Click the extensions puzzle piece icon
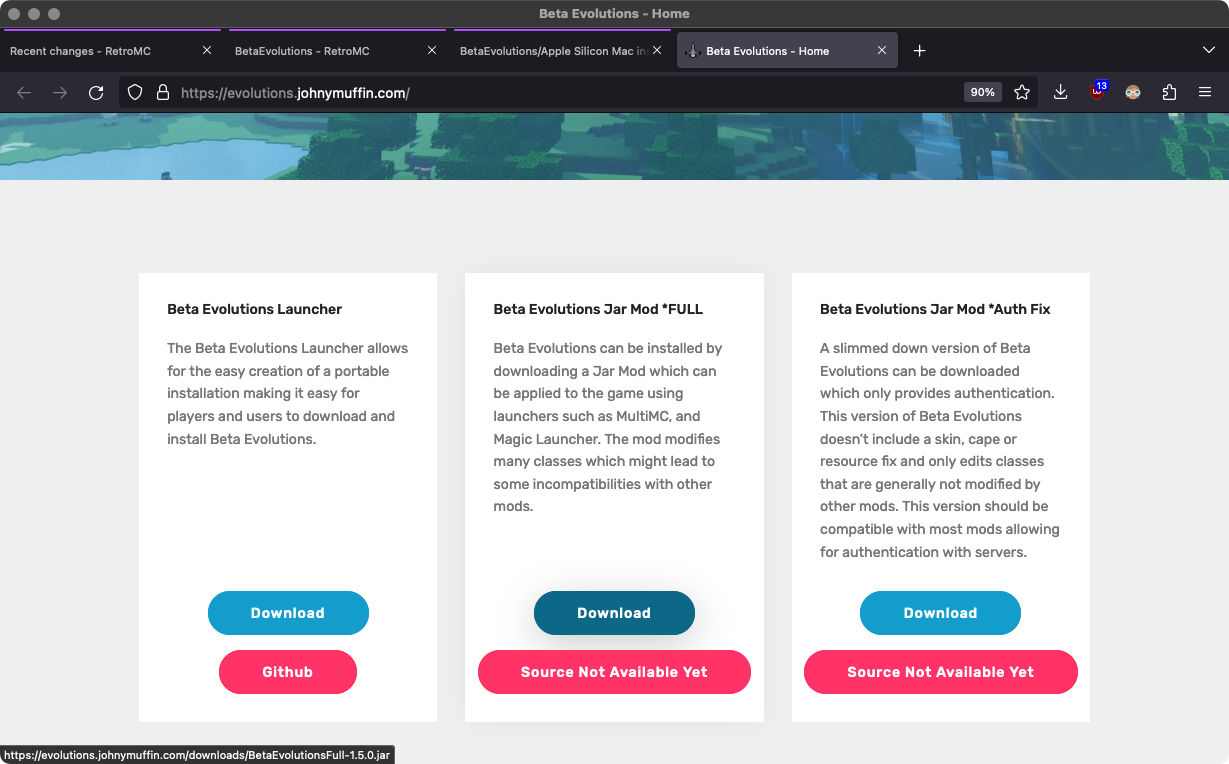The image size is (1229, 764). tap(1169, 93)
